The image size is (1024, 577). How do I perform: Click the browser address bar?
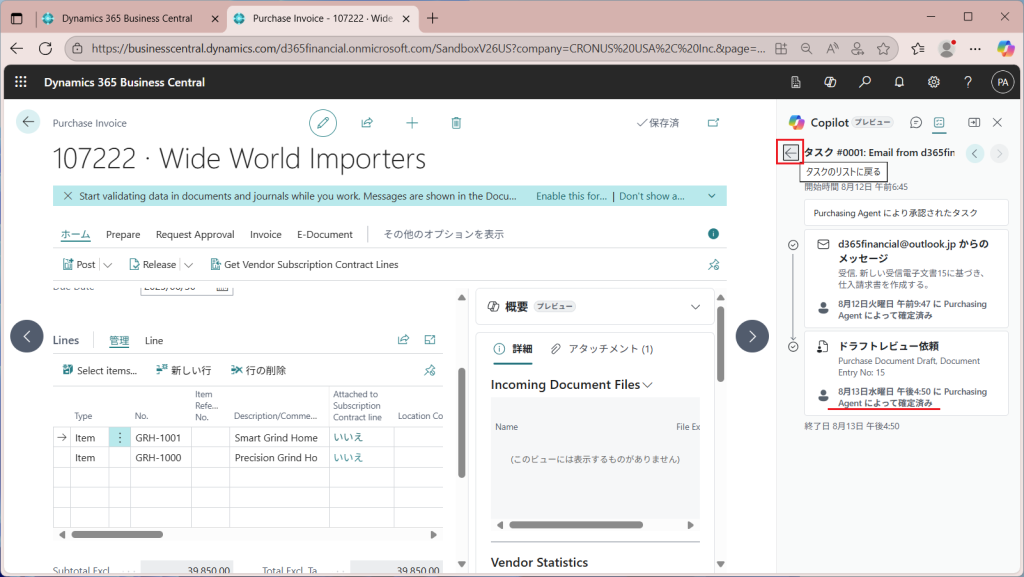tap(428, 48)
